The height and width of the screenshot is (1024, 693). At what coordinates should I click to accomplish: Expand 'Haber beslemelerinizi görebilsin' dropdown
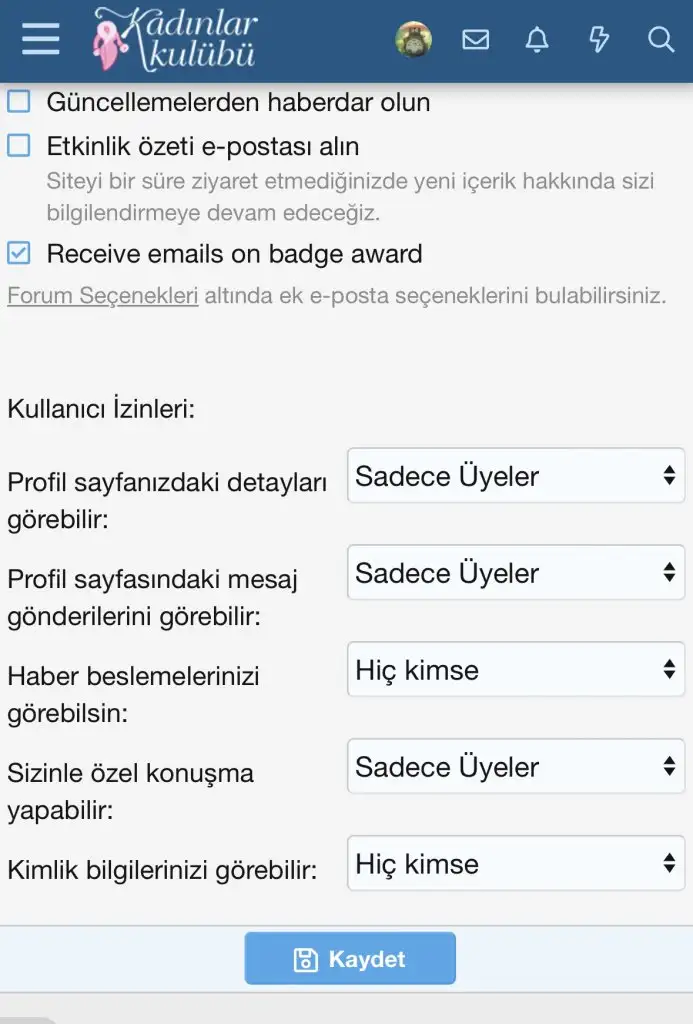(x=515, y=670)
